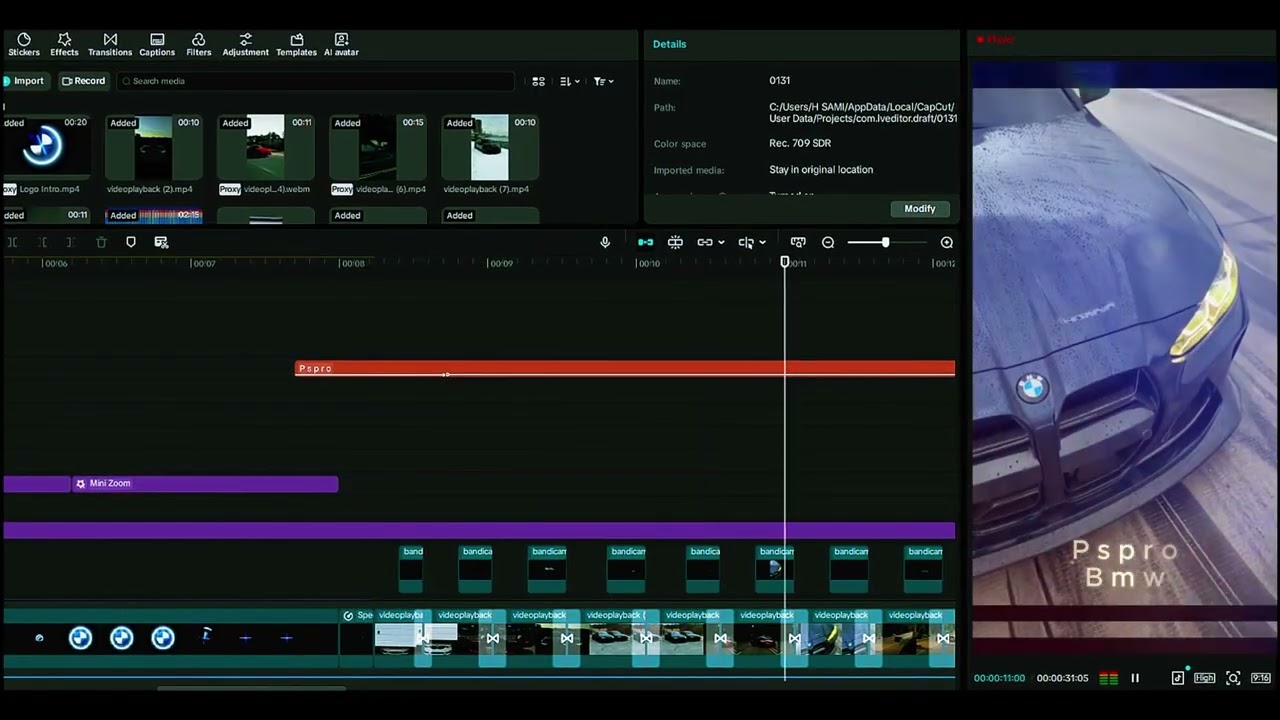Adjust the timeline zoom slider handle
The image size is (1280, 720).
885,242
